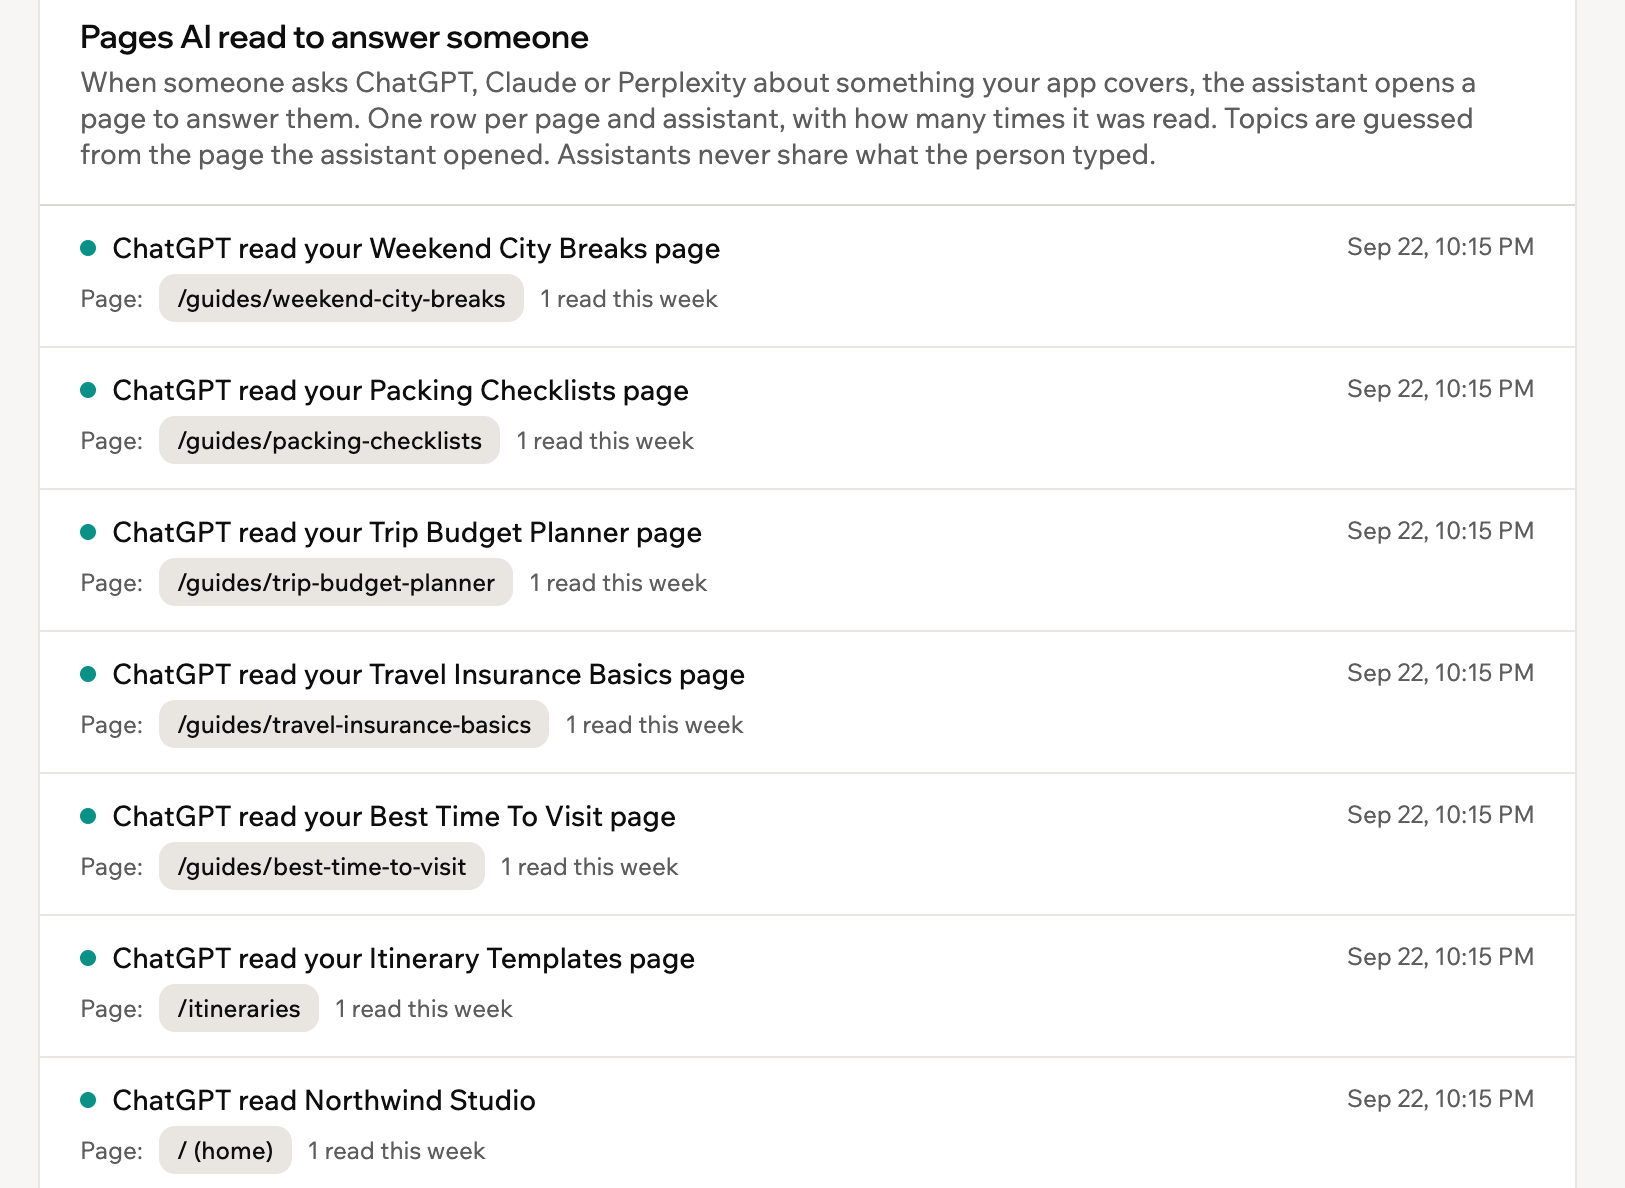The height and width of the screenshot is (1188, 1625).
Task: Click the timestamp on the Best Time To Visit row
Action: tap(1440, 815)
